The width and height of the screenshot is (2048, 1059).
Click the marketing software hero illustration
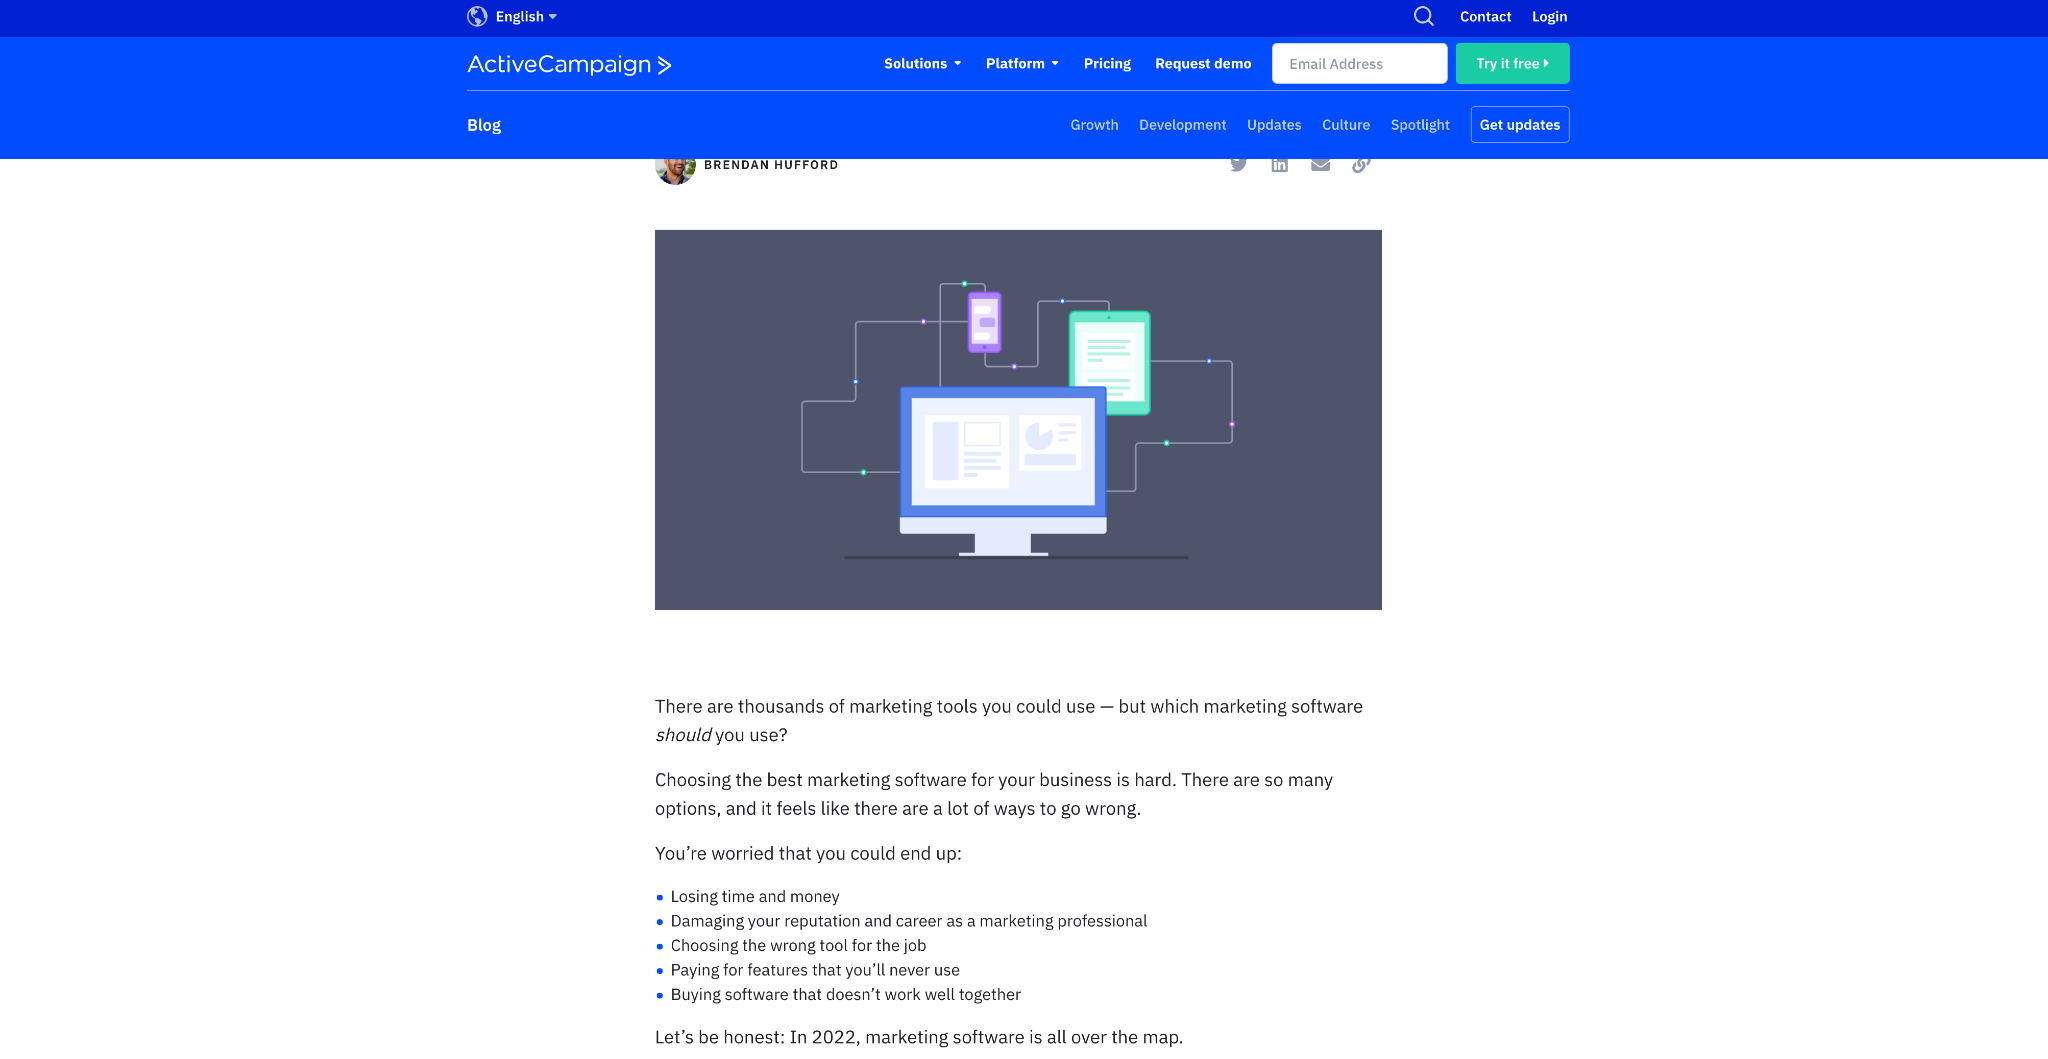(x=1018, y=420)
